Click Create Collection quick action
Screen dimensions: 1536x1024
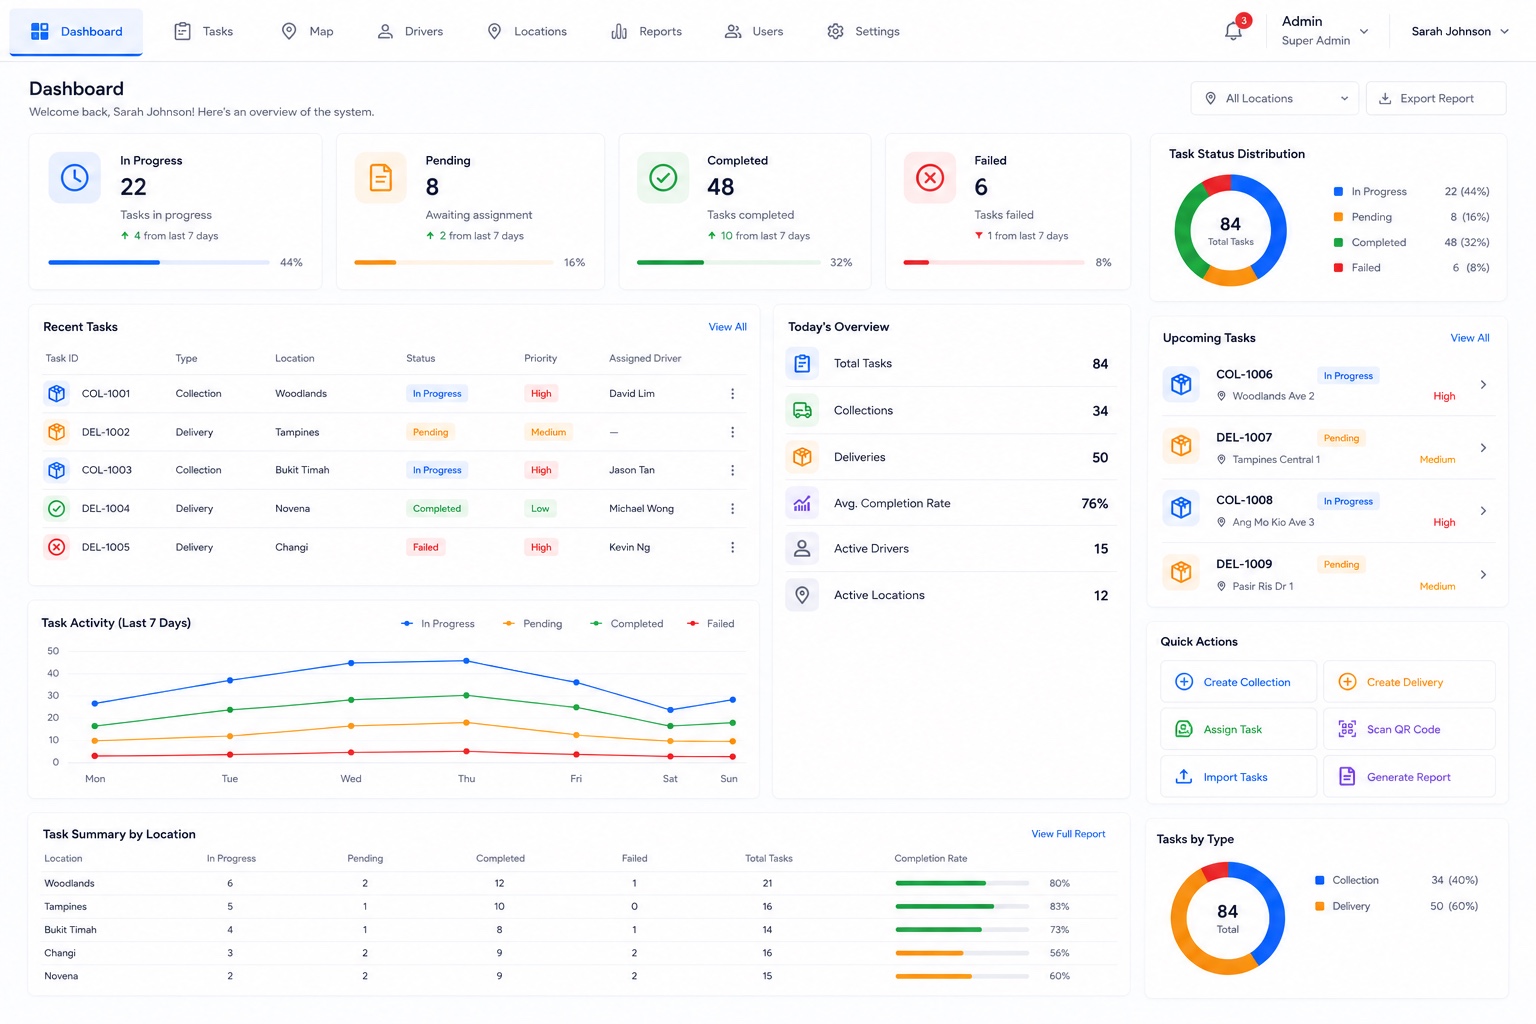tap(1238, 682)
